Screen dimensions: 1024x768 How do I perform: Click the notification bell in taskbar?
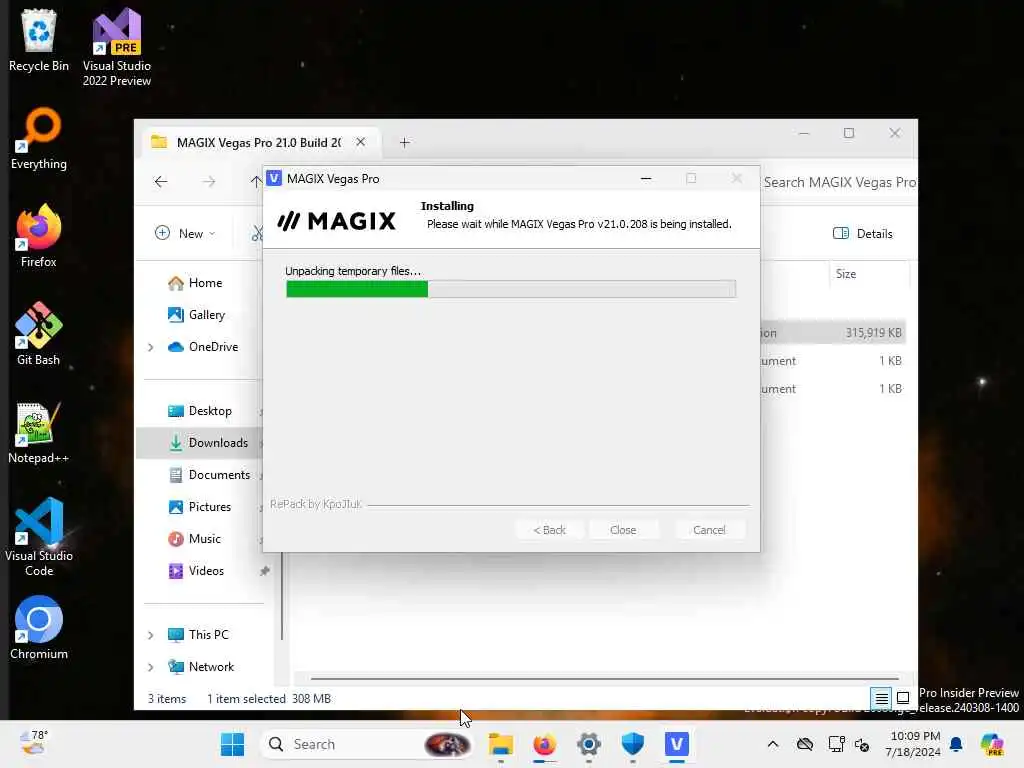coord(956,744)
